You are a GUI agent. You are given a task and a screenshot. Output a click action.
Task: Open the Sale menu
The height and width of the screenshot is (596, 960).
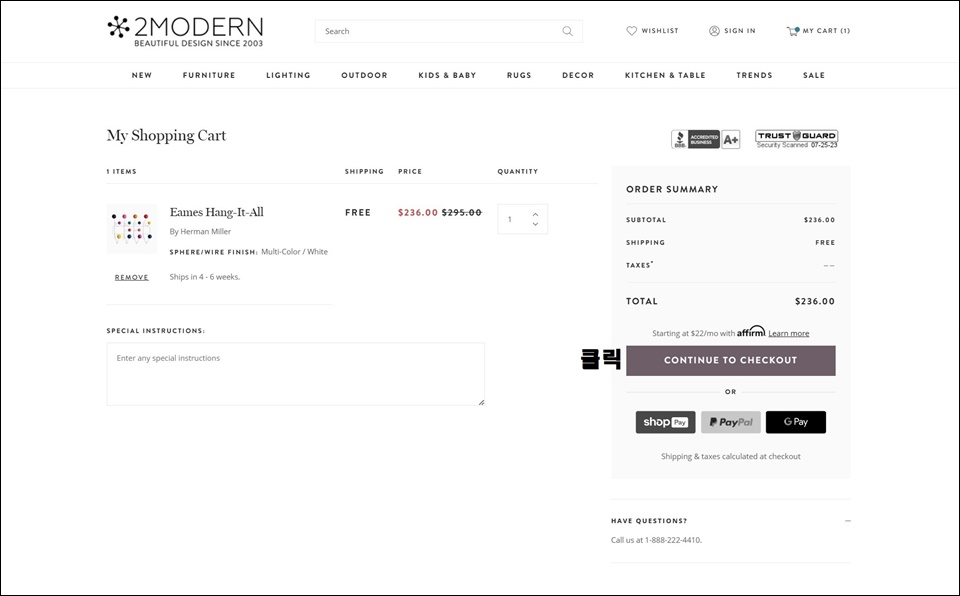click(814, 75)
